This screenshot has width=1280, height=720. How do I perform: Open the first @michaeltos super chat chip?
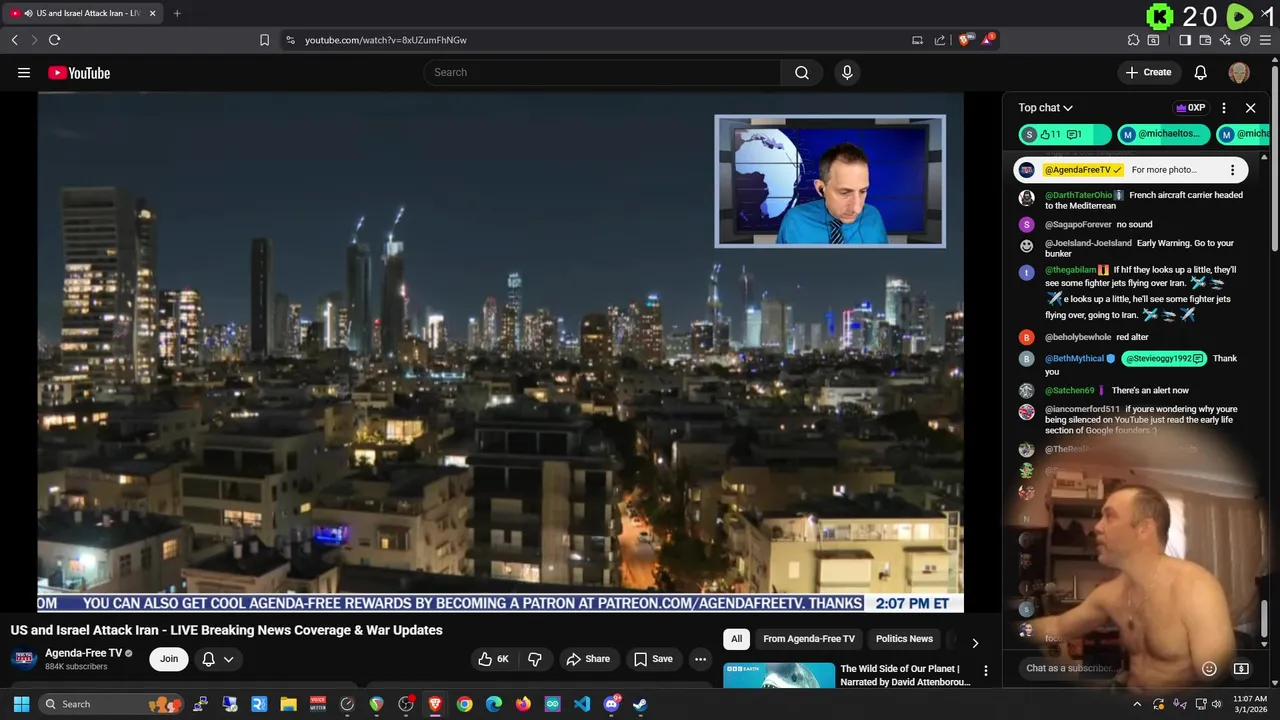point(1164,134)
